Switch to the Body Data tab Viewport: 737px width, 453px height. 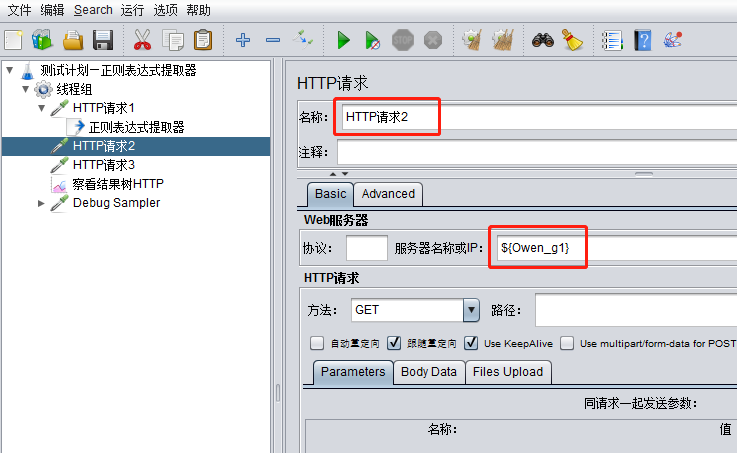click(429, 372)
